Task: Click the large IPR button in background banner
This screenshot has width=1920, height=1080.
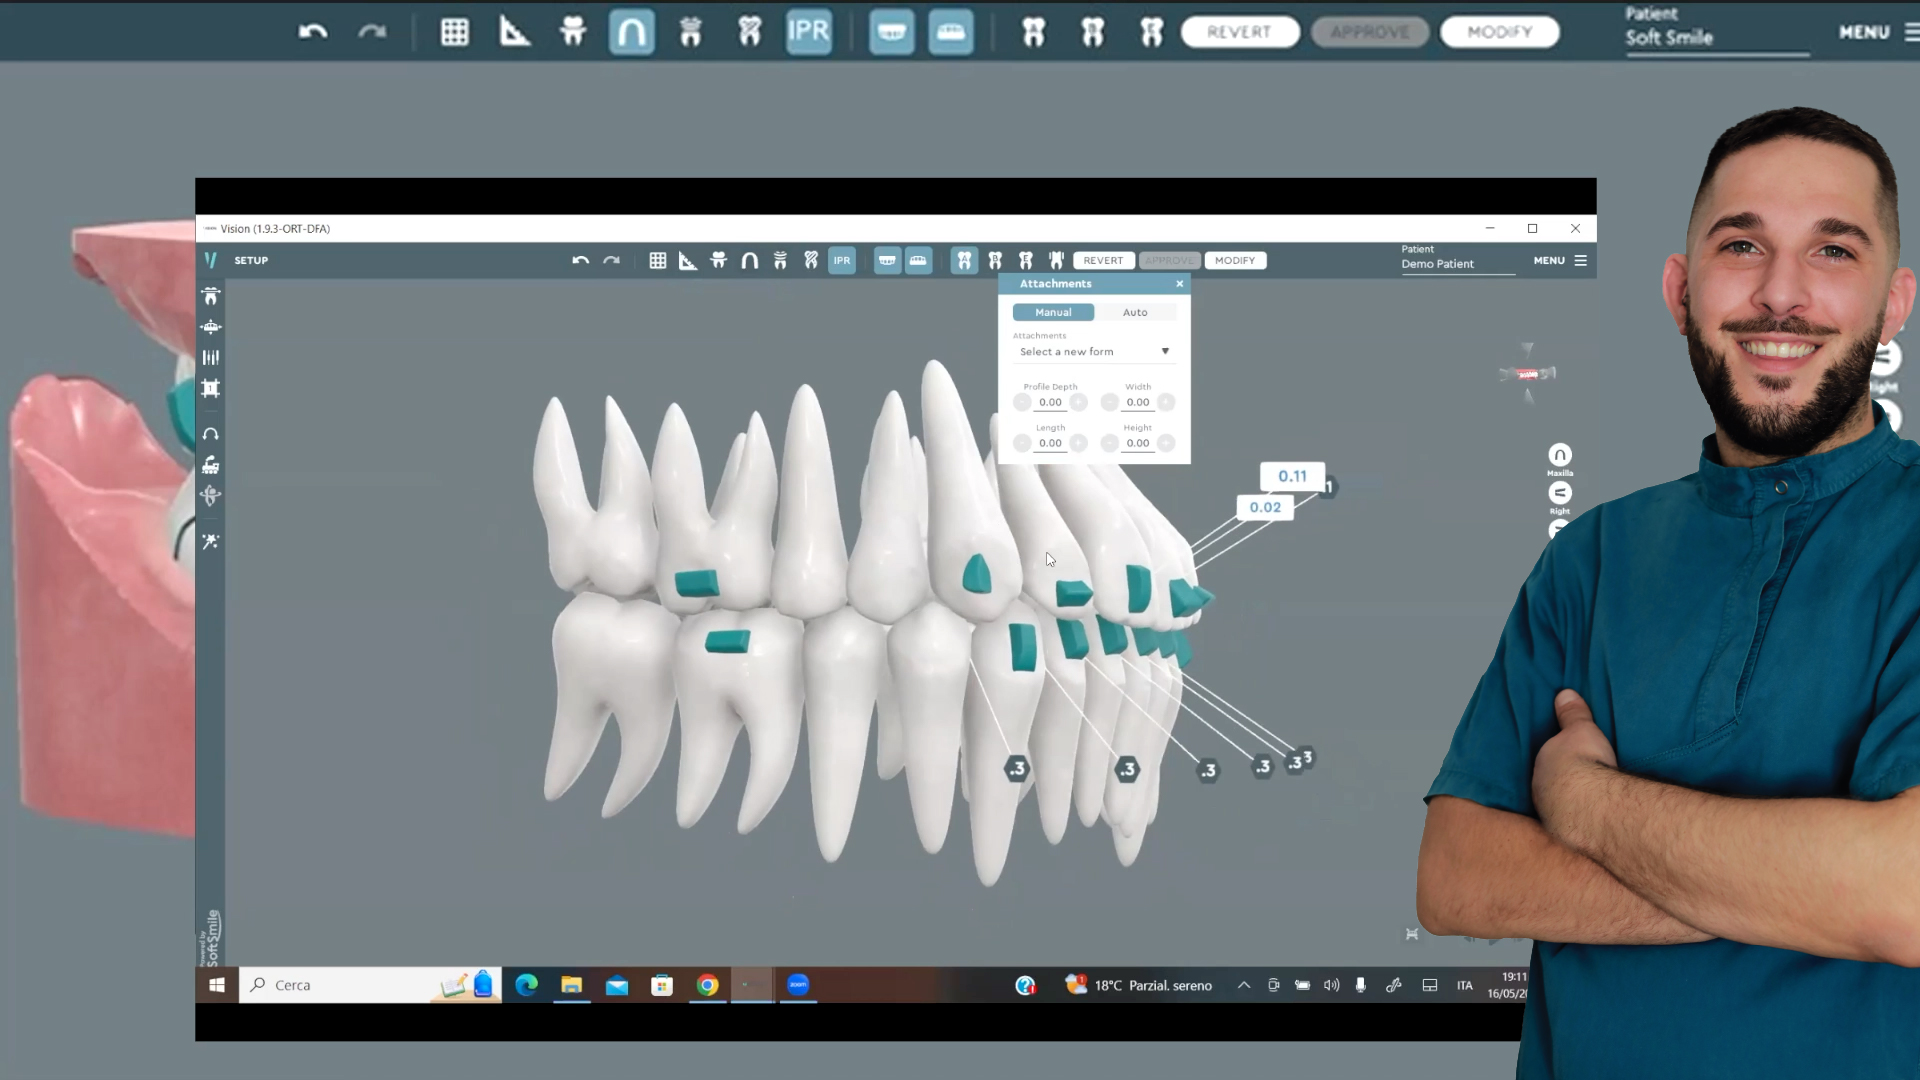Action: tap(809, 32)
